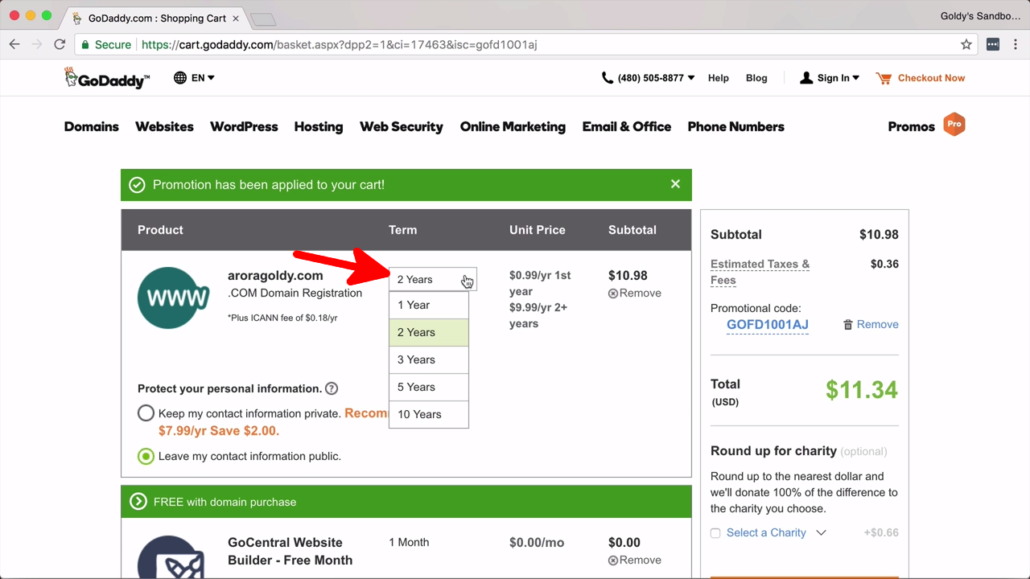The image size is (1030, 579).
Task: Click the secure padlock icon
Action: click(85, 45)
